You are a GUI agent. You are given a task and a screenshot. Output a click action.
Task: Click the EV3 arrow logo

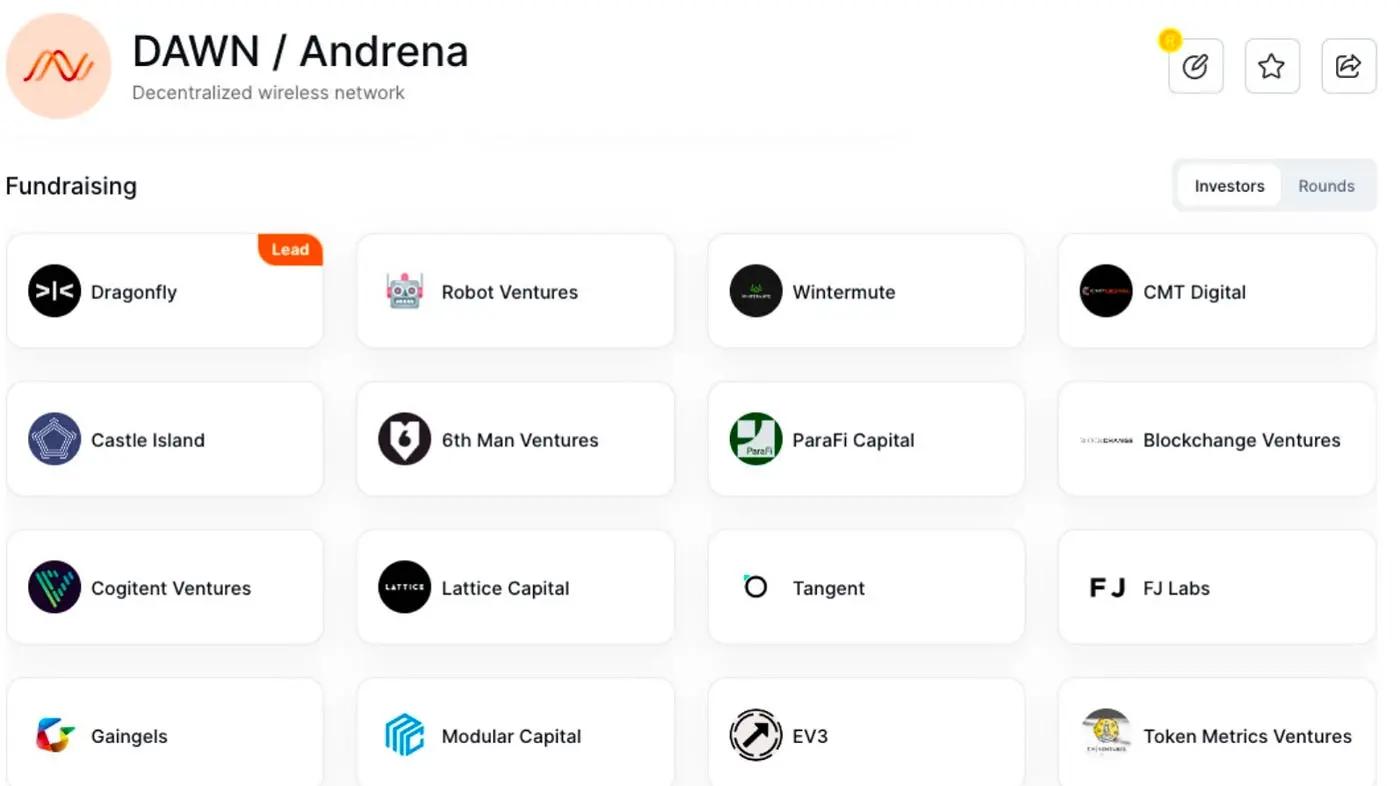click(x=756, y=735)
